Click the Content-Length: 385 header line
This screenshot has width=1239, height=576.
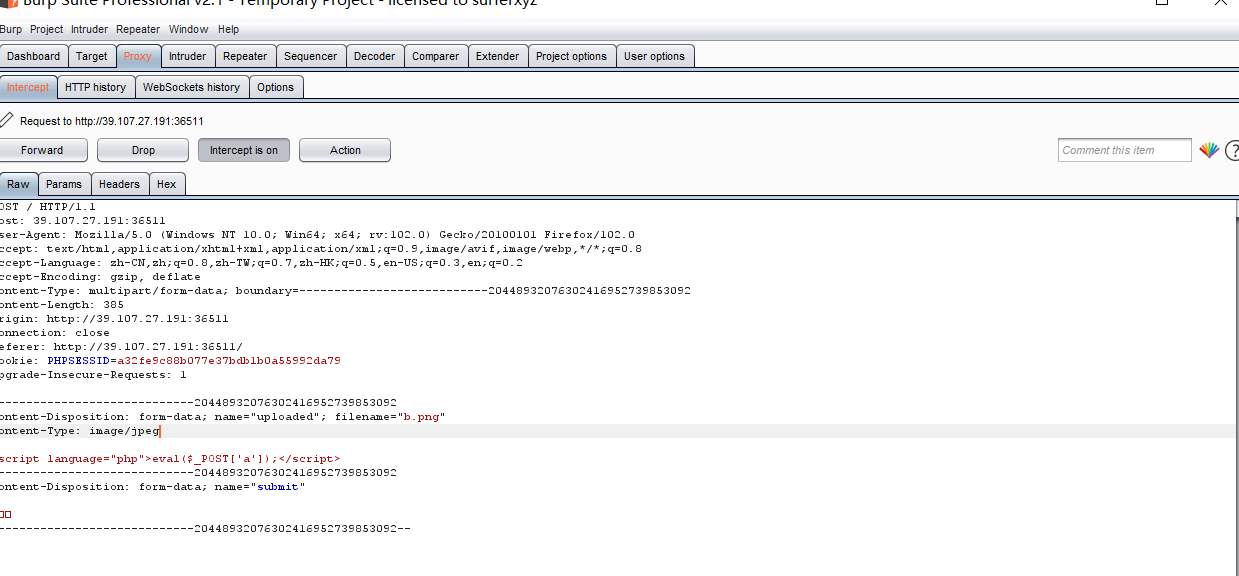(62, 305)
